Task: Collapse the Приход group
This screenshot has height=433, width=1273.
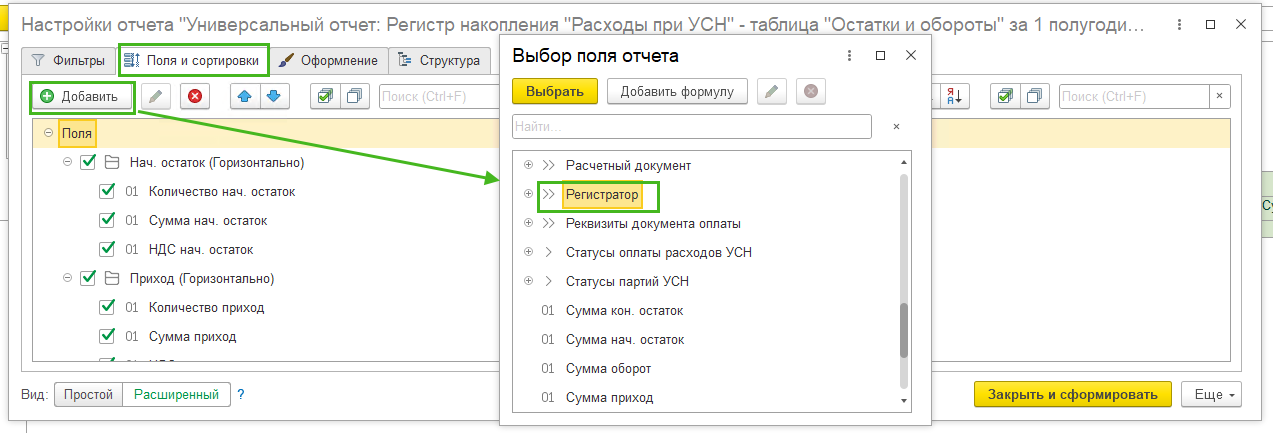Action: (x=68, y=278)
